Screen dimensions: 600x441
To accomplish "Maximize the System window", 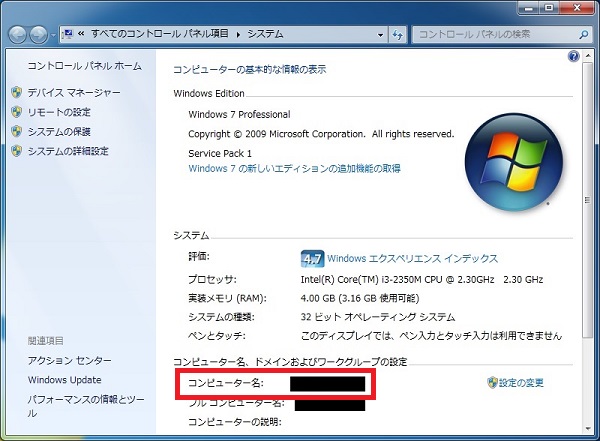I will pos(549,8).
